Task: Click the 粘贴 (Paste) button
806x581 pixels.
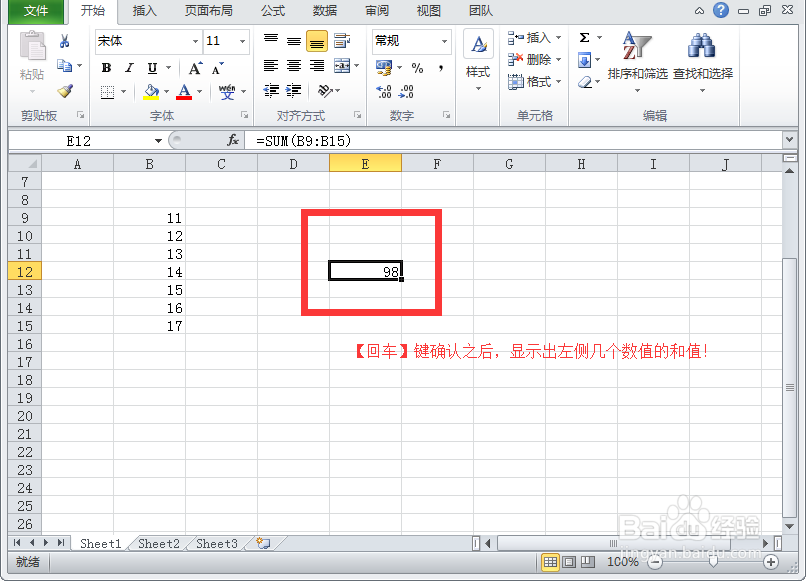Action: click(32, 55)
